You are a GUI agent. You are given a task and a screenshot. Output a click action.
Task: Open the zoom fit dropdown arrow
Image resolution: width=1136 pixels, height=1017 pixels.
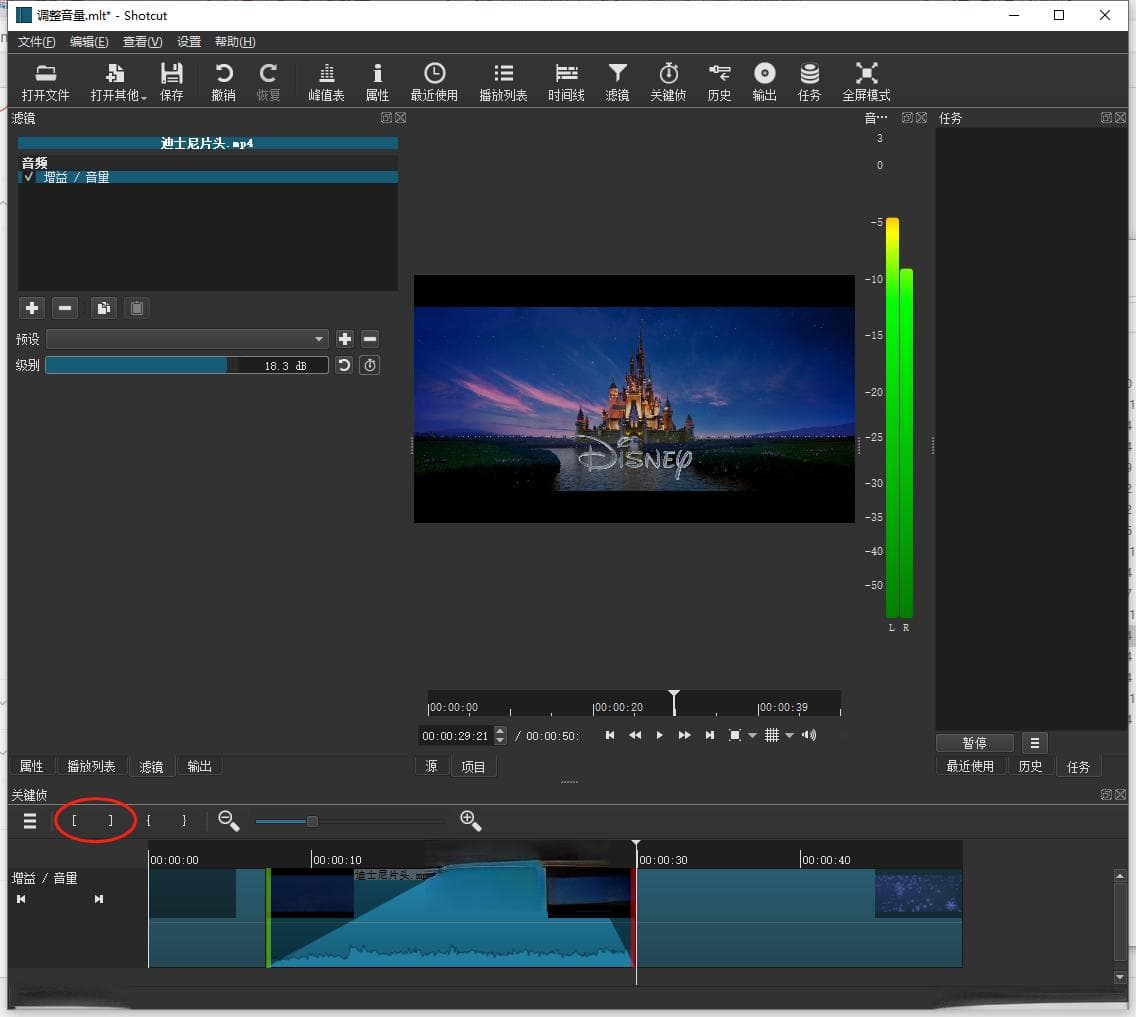(x=752, y=736)
